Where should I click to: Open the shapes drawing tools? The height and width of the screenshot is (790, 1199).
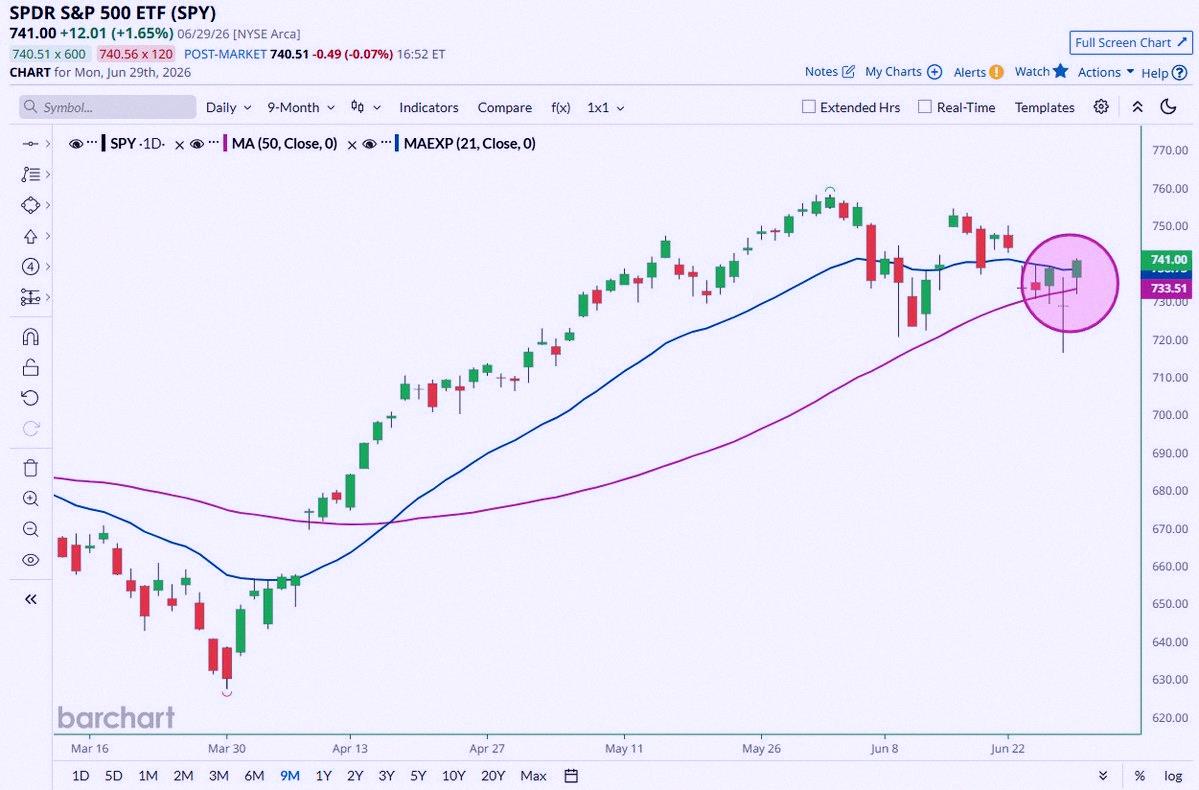30,205
